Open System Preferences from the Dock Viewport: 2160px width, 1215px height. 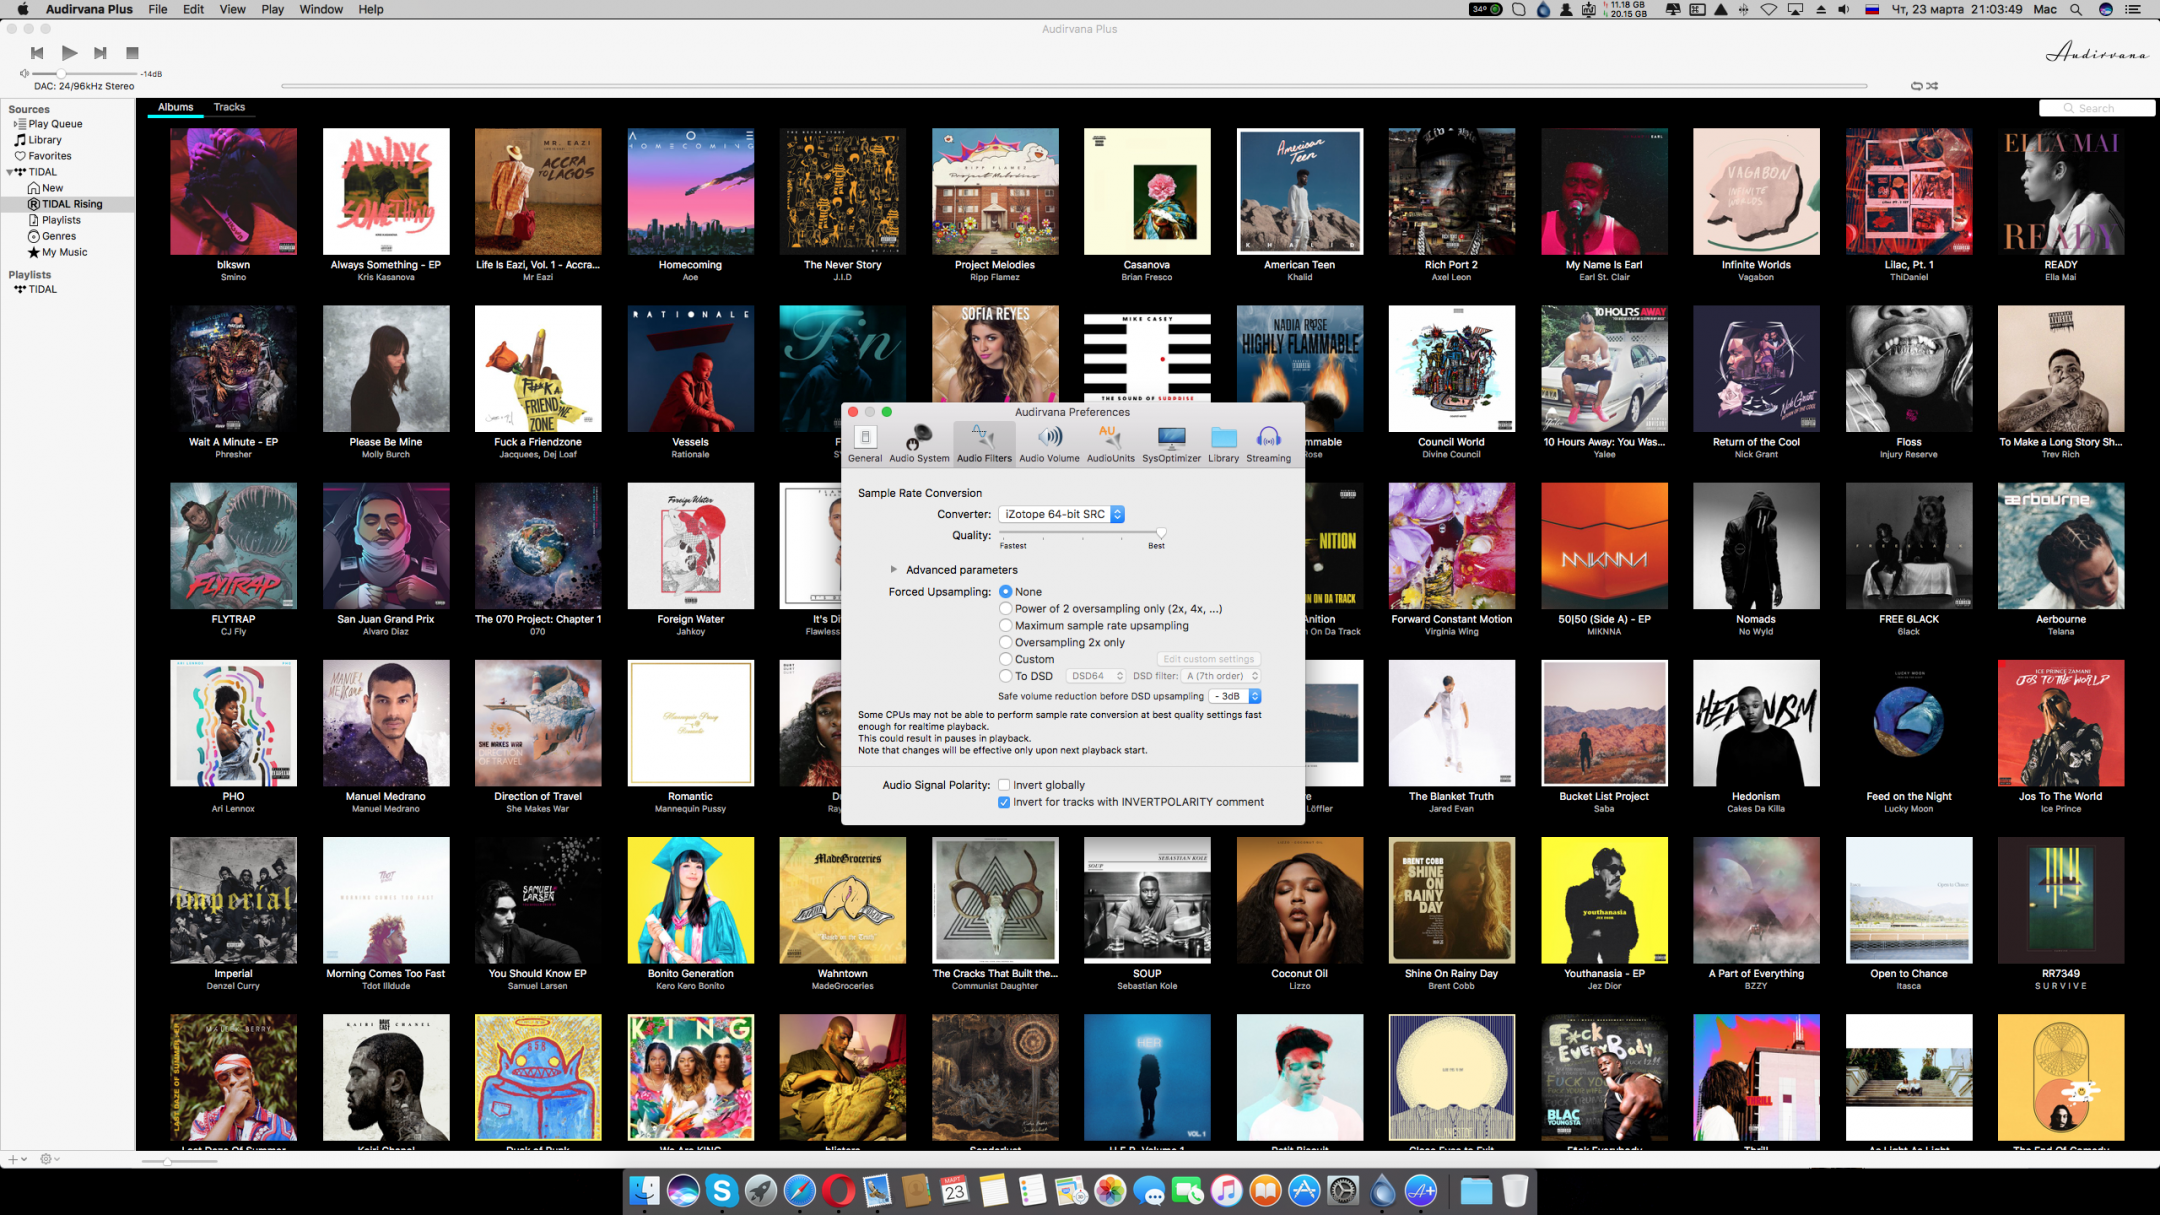(1343, 1190)
